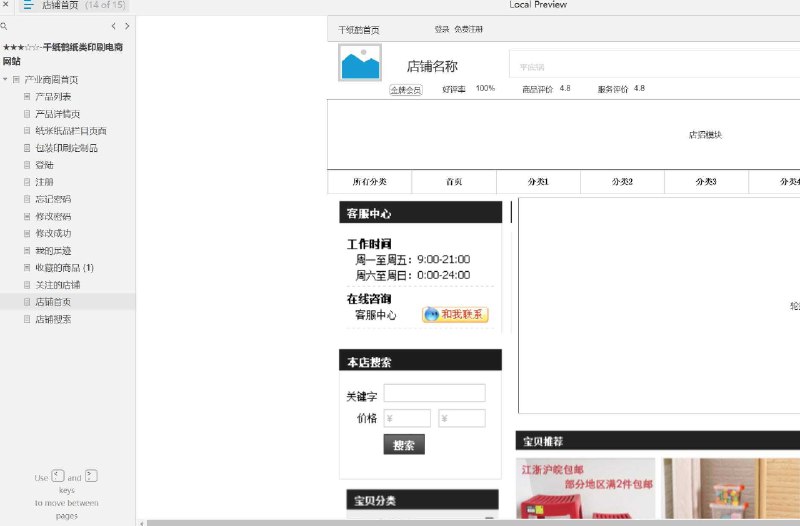This screenshot has height=526, width=800.
Task: Open the 产业商圈首页 page
Action: point(51,80)
